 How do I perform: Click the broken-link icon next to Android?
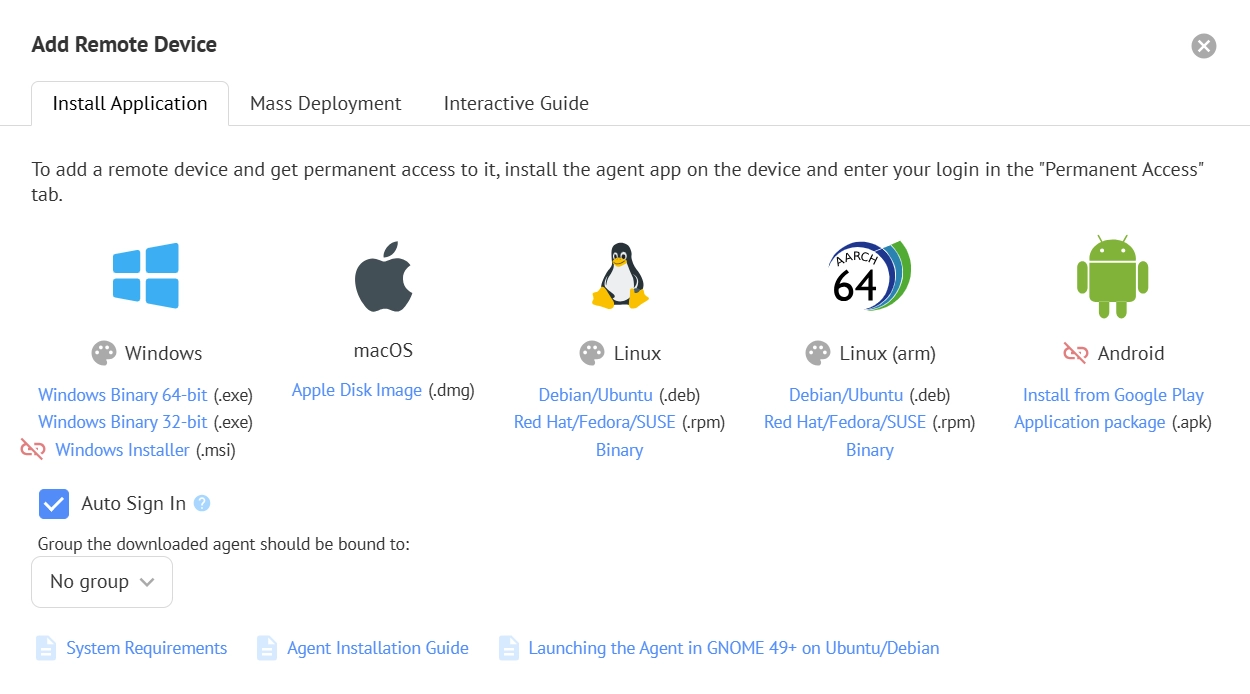(x=1075, y=353)
